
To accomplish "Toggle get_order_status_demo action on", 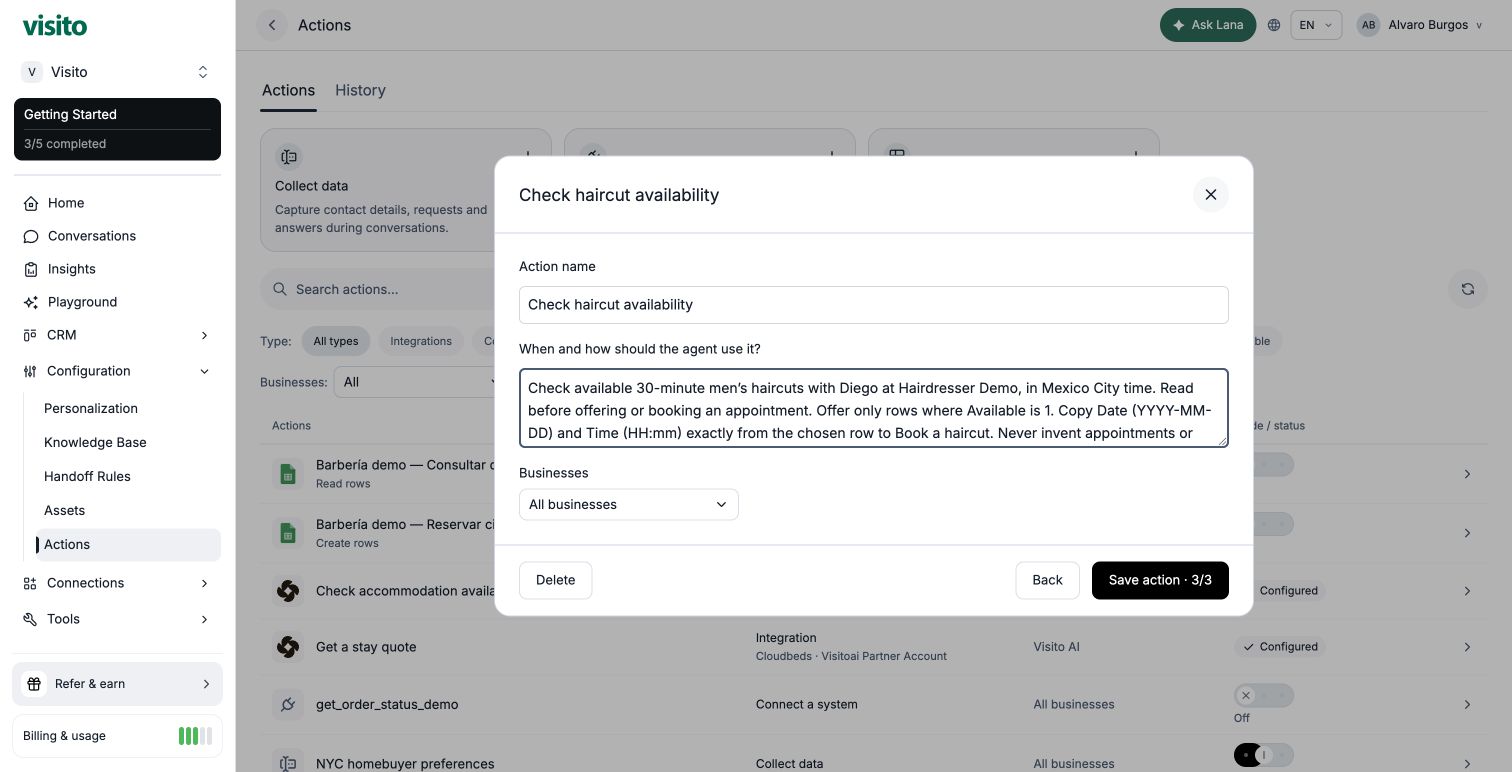I will pyautogui.click(x=1264, y=695).
